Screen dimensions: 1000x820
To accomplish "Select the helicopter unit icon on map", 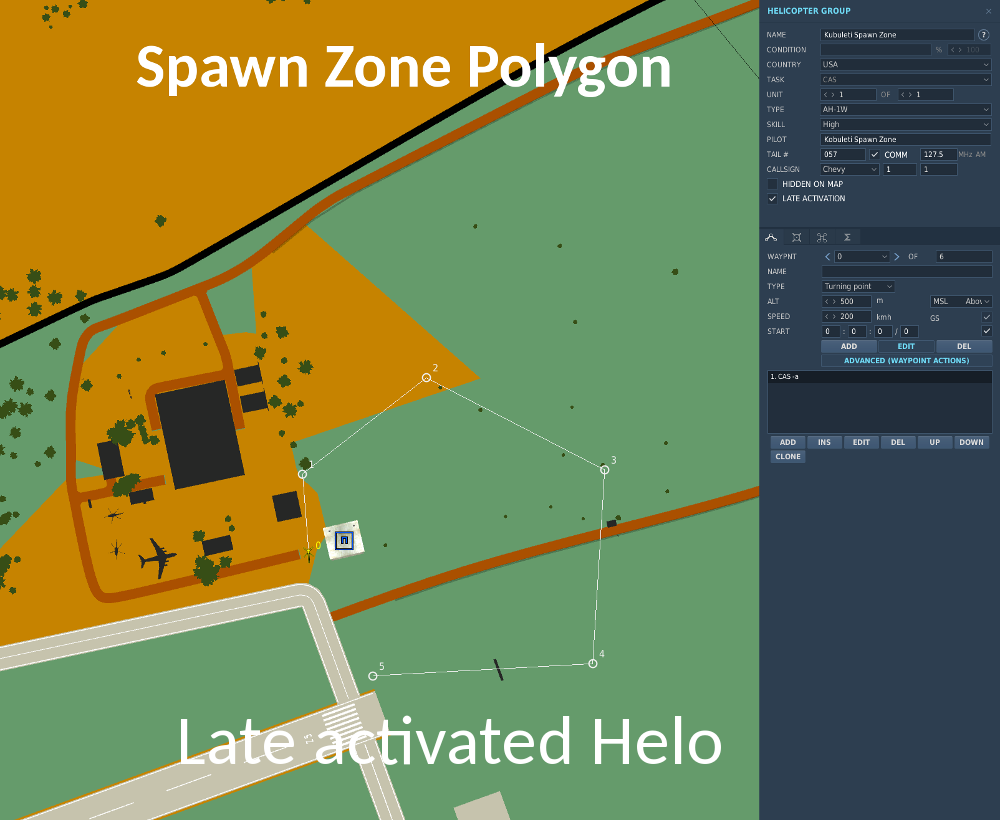I will point(344,540).
